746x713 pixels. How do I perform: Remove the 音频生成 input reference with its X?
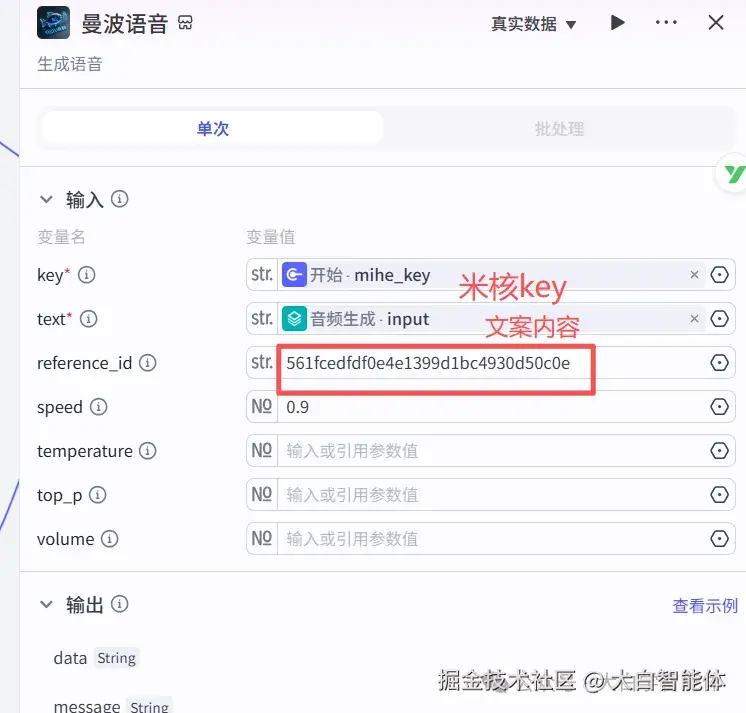(x=694, y=318)
